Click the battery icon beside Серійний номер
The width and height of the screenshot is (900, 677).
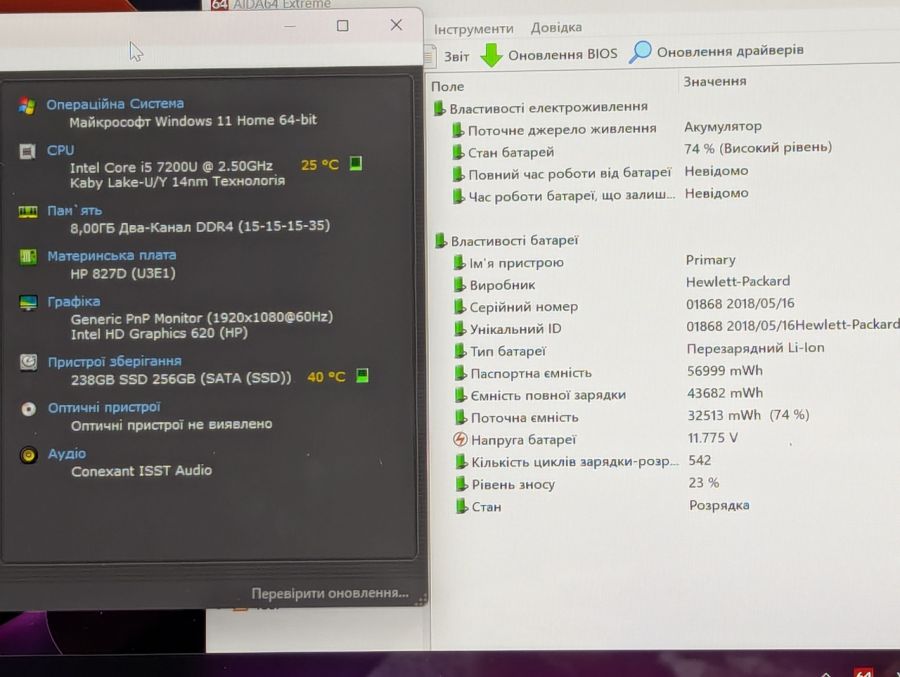click(459, 307)
